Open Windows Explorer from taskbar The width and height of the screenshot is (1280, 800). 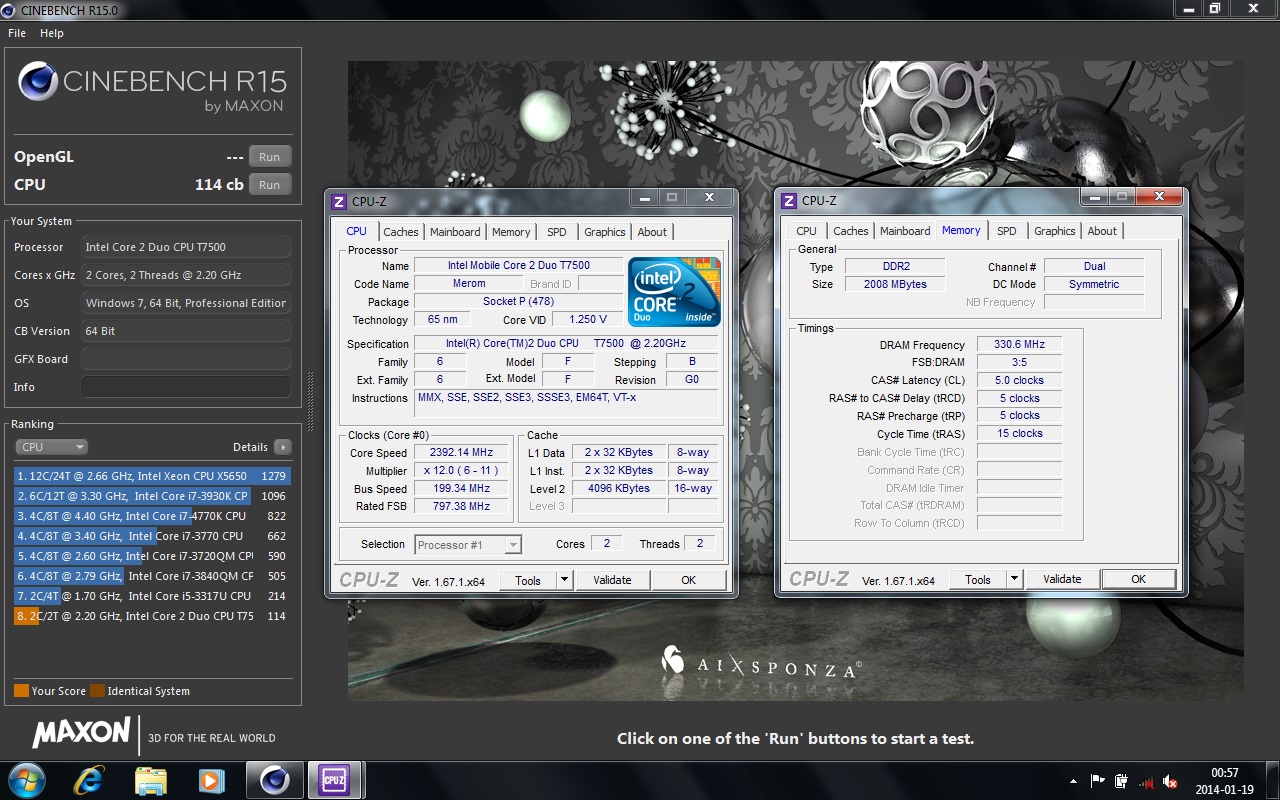pos(150,780)
